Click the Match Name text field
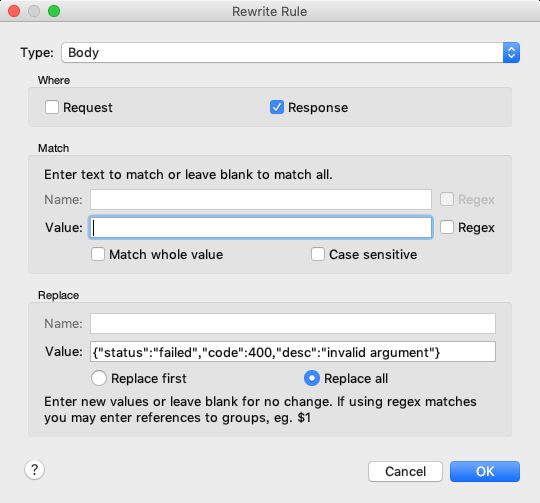 pyautogui.click(x=261, y=199)
